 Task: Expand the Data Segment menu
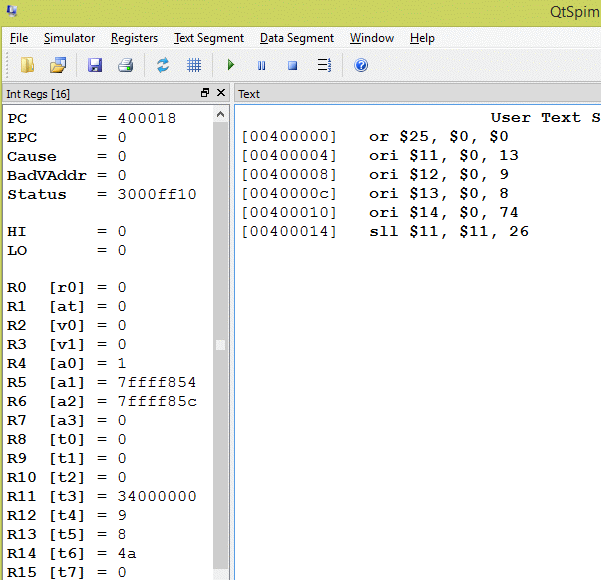tap(296, 38)
